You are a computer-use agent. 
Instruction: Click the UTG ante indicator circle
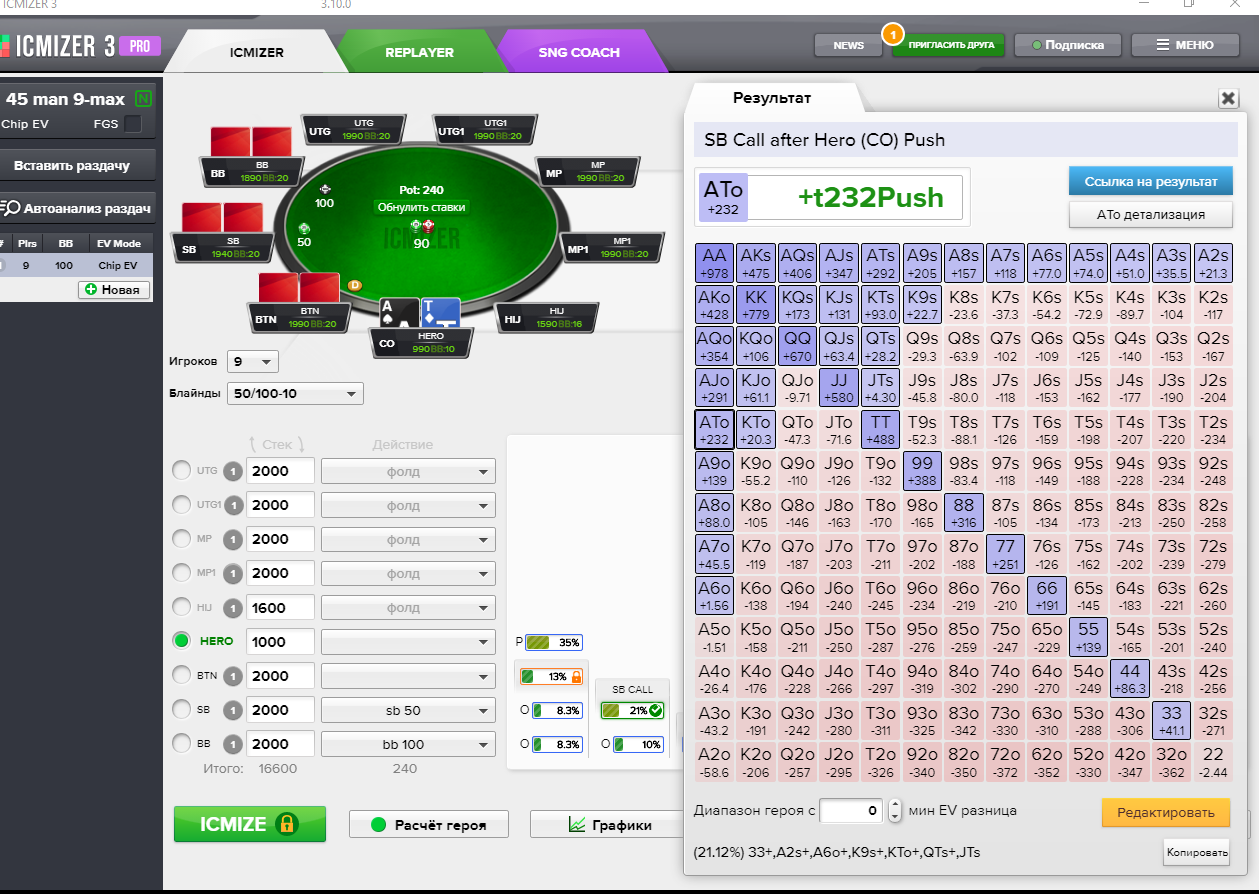232,471
